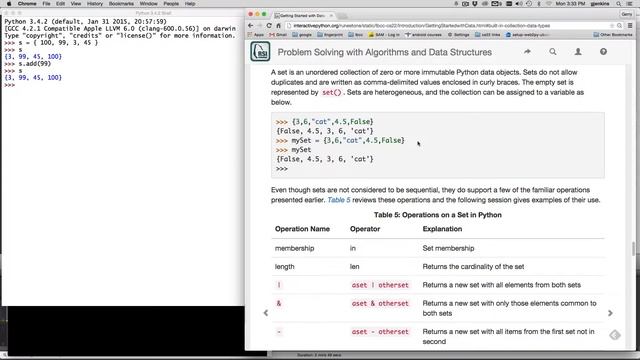Open the search magnifier in page header

[x=553, y=52]
